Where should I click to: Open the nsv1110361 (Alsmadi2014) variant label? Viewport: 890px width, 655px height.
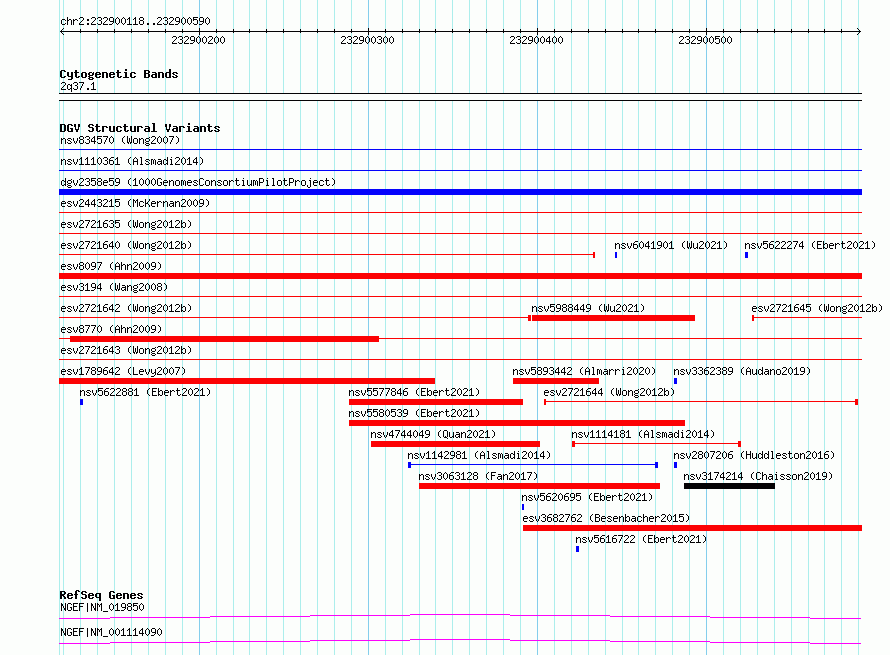132,161
